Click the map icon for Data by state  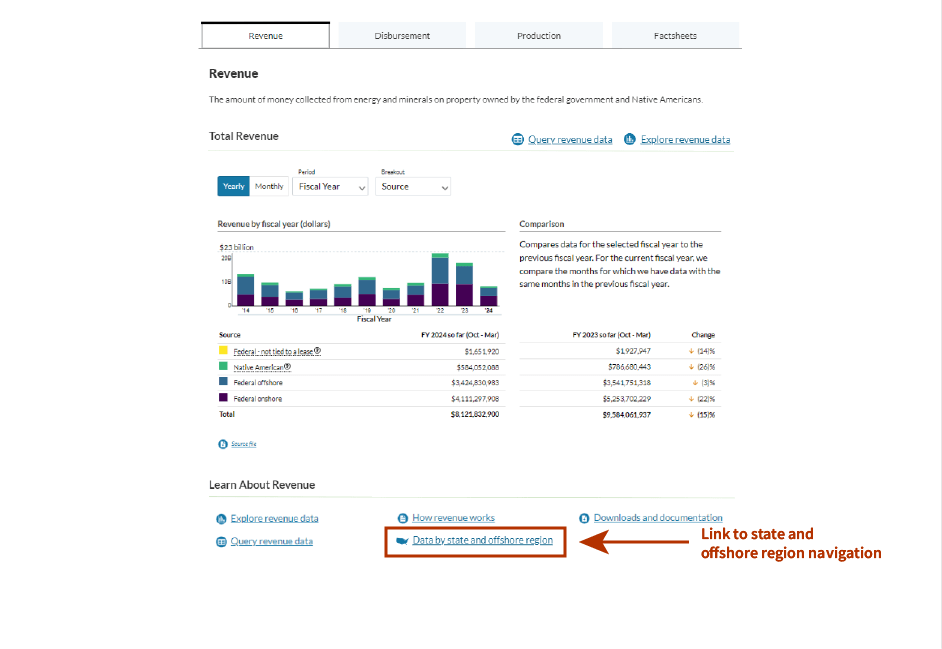tap(402, 541)
